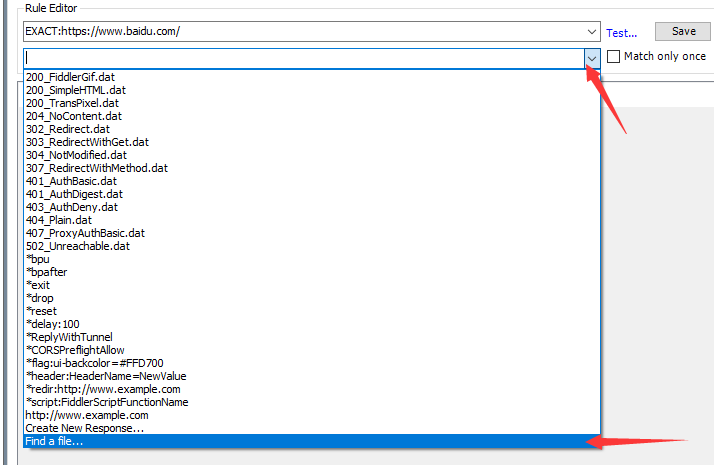Collapse the response action dropdown arrow
714x465 pixels.
click(592, 58)
